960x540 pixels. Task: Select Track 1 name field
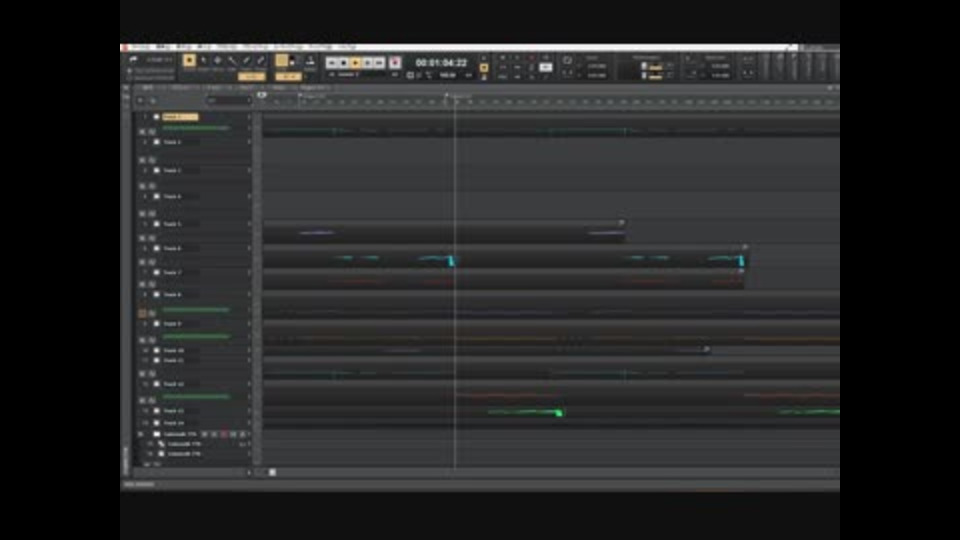pos(180,116)
